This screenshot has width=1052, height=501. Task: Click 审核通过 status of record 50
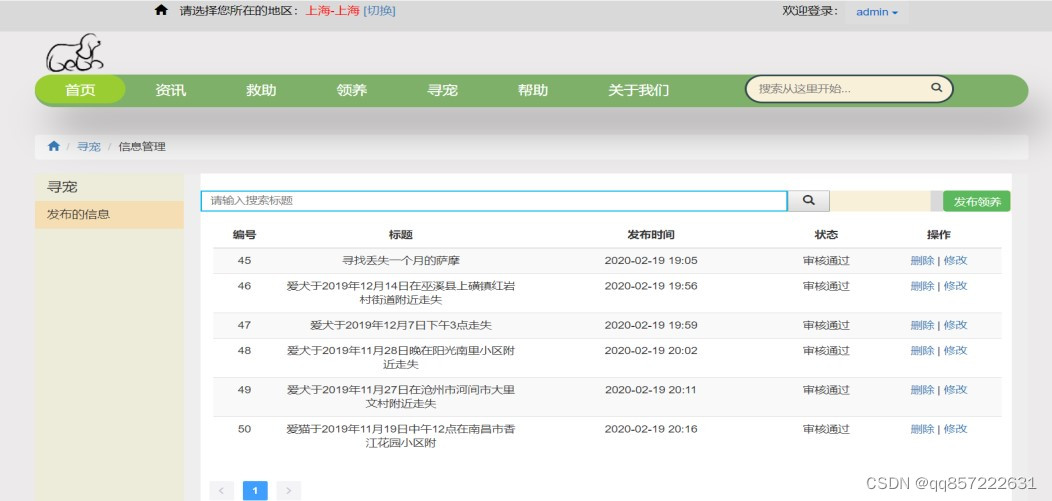[x=826, y=429]
